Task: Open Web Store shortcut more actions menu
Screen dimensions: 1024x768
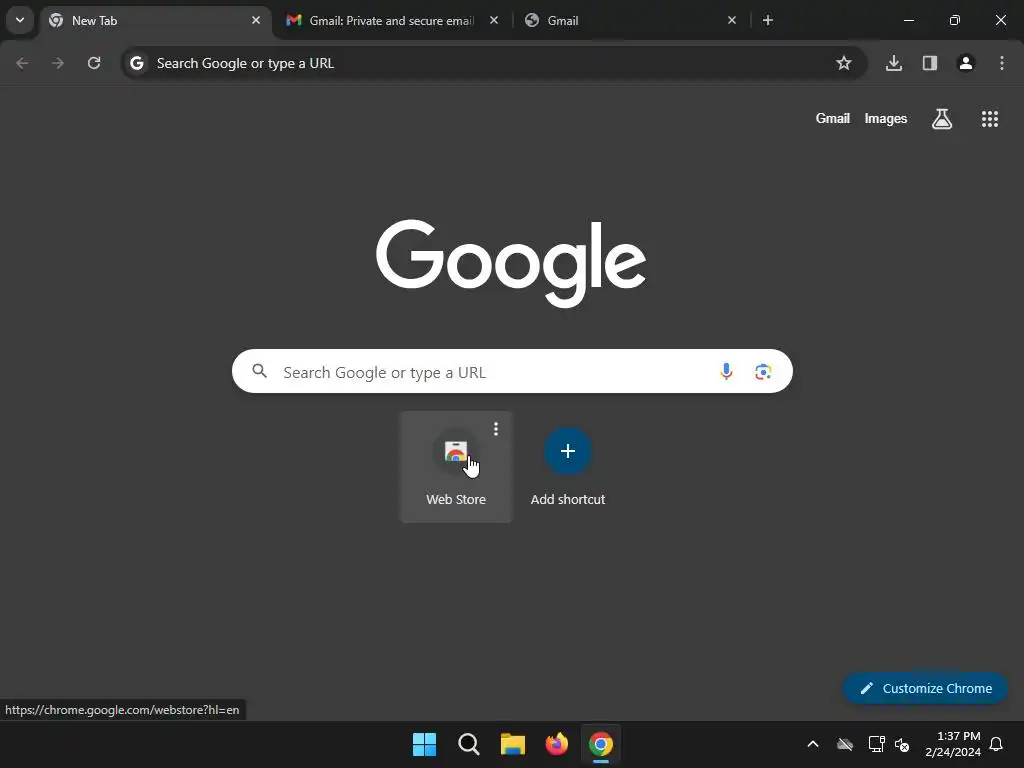Action: click(496, 429)
